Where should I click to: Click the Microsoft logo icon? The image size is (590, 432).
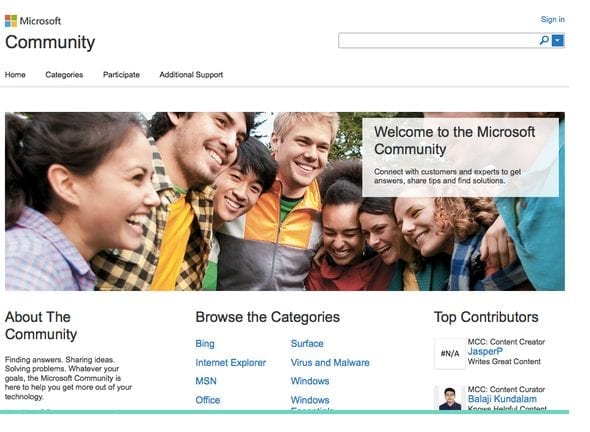11,21
